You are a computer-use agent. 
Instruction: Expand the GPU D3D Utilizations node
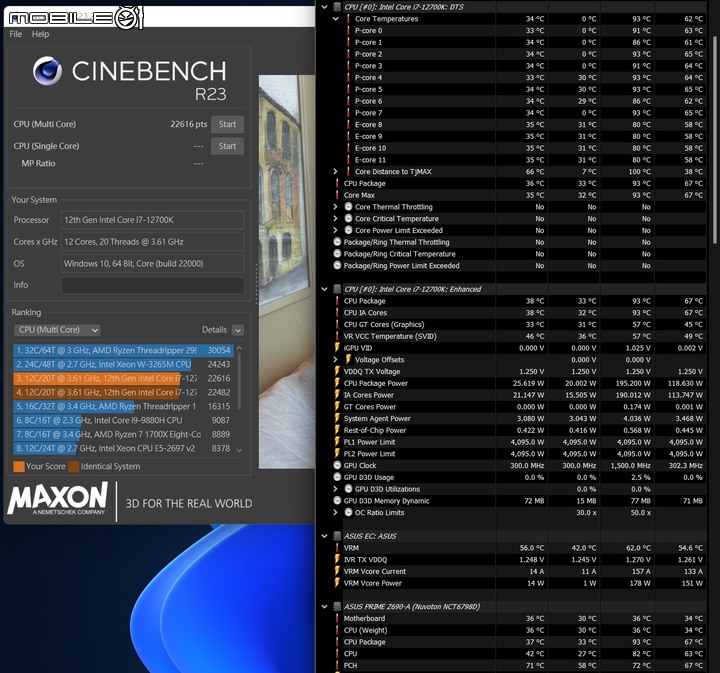tap(335, 489)
